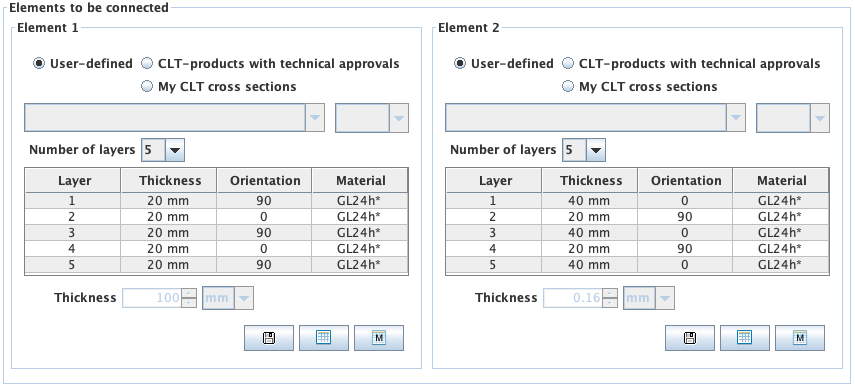Select layer 3 thickness cell in Element 1
The image size is (855, 388).
(168, 233)
